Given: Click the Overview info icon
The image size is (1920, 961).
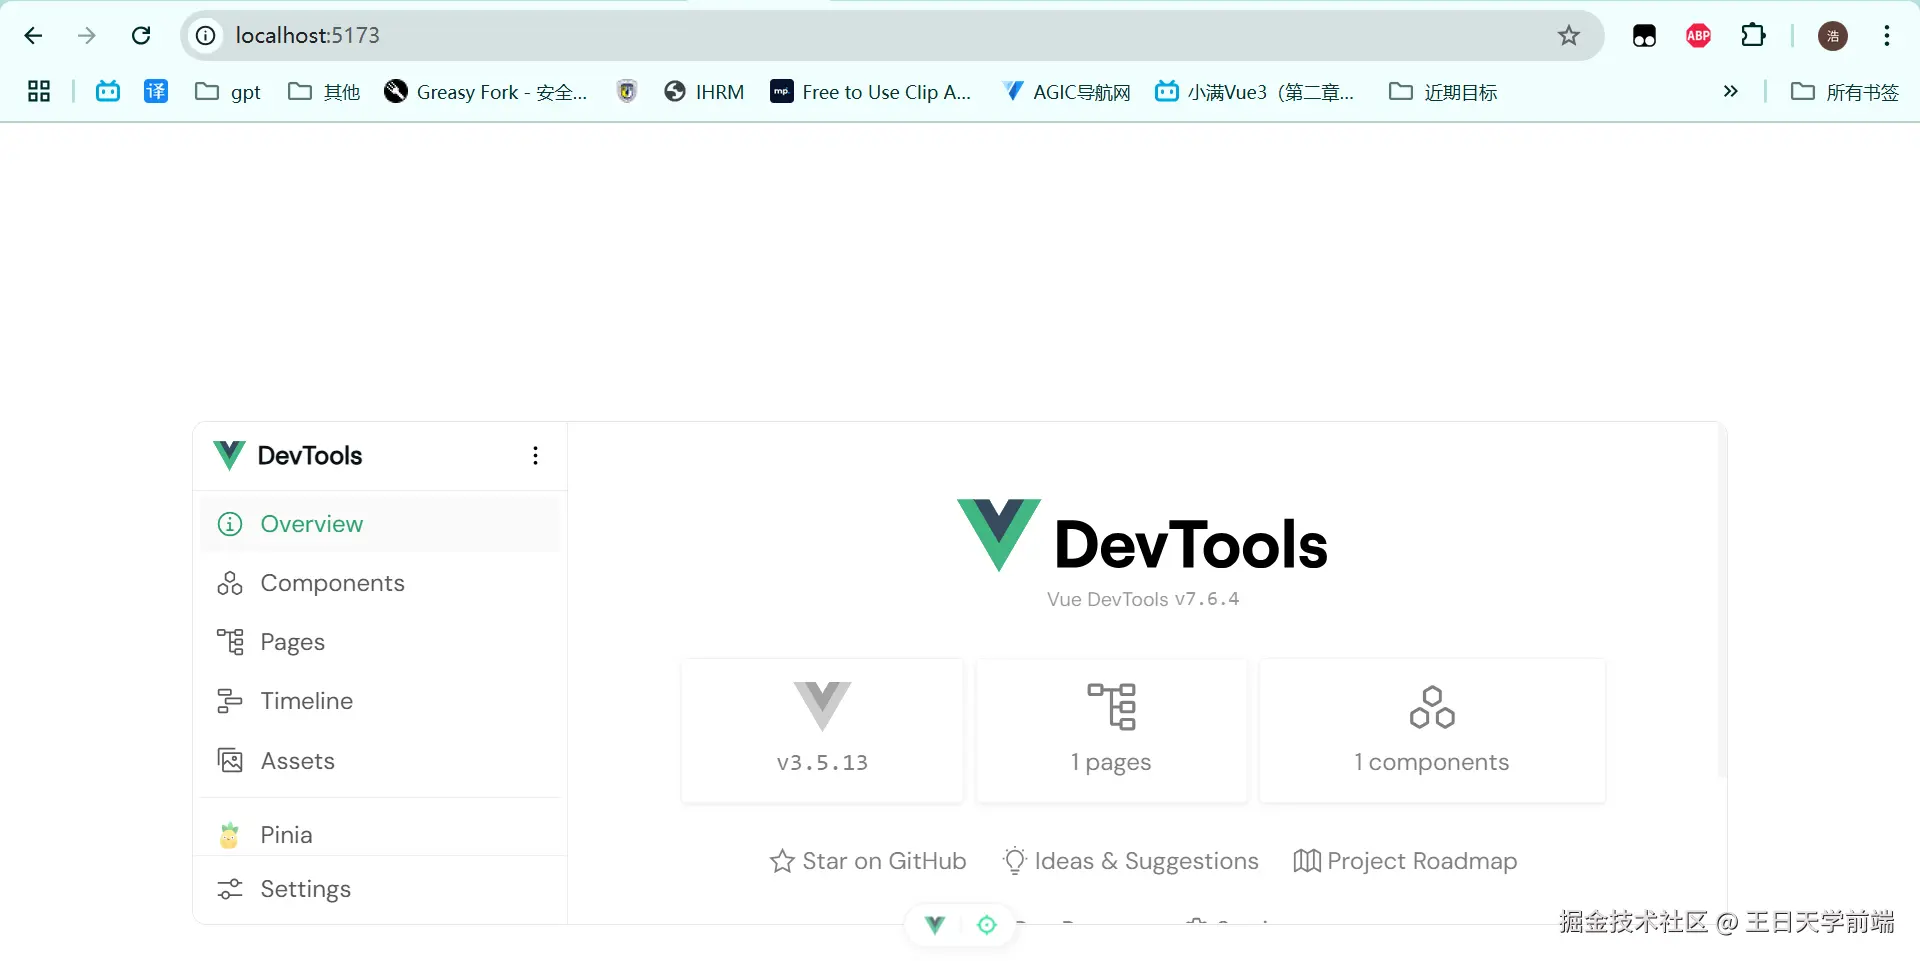Looking at the screenshot, I should [230, 524].
